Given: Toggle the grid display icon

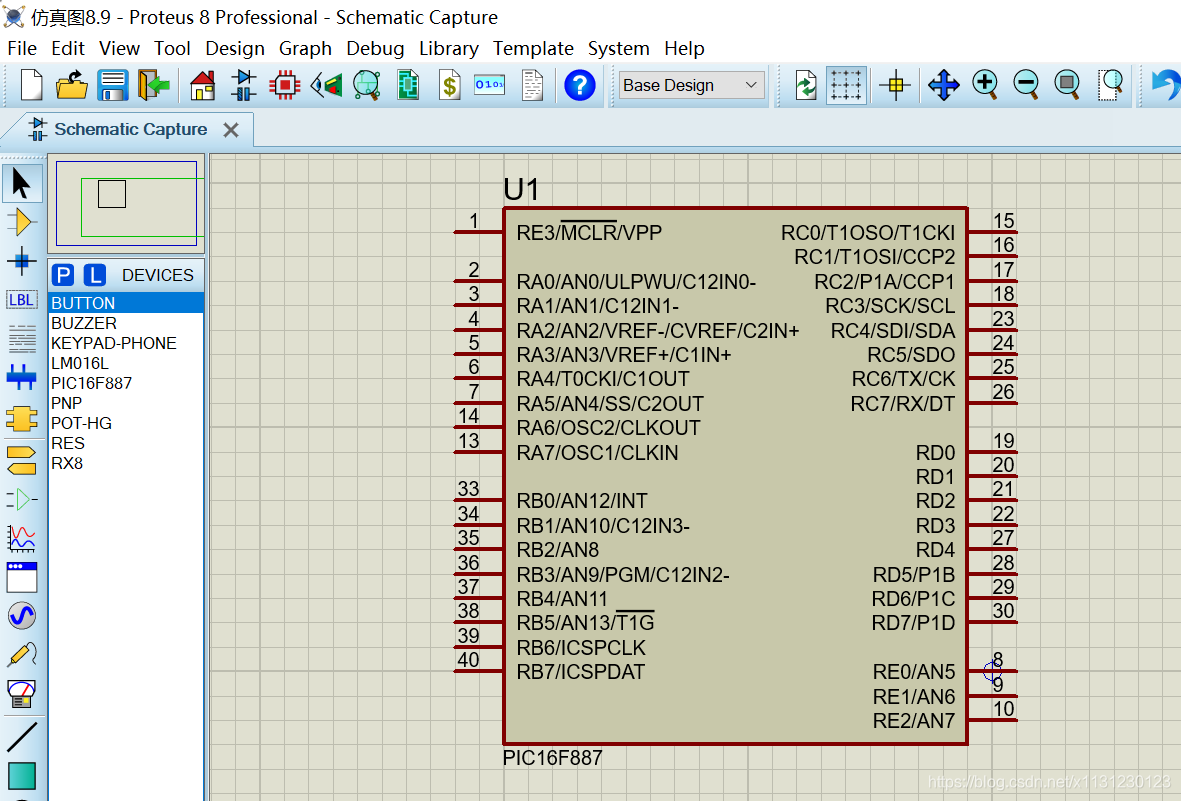Looking at the screenshot, I should pos(846,84).
